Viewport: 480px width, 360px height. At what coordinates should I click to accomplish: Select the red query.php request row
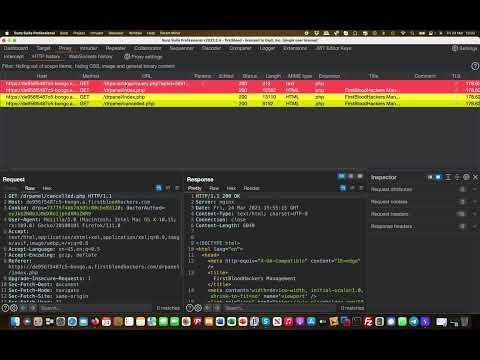(240, 83)
